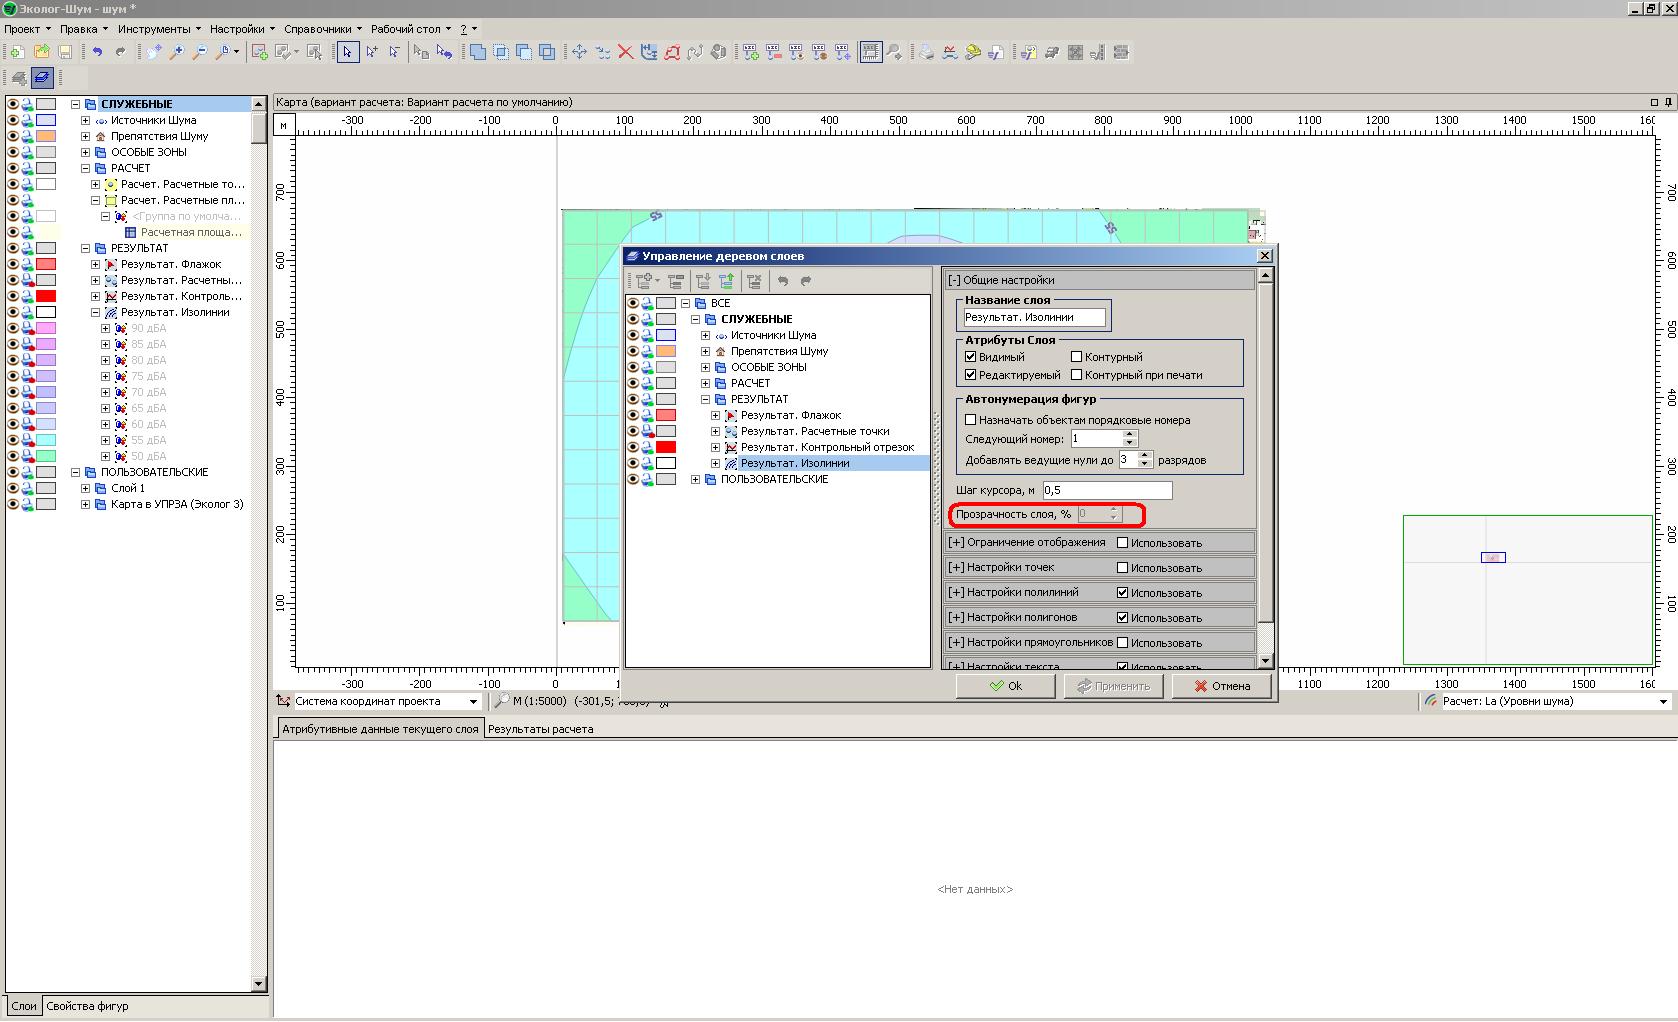
Task: Enable the Контурный при печати checkbox
Action: [x=1077, y=375]
